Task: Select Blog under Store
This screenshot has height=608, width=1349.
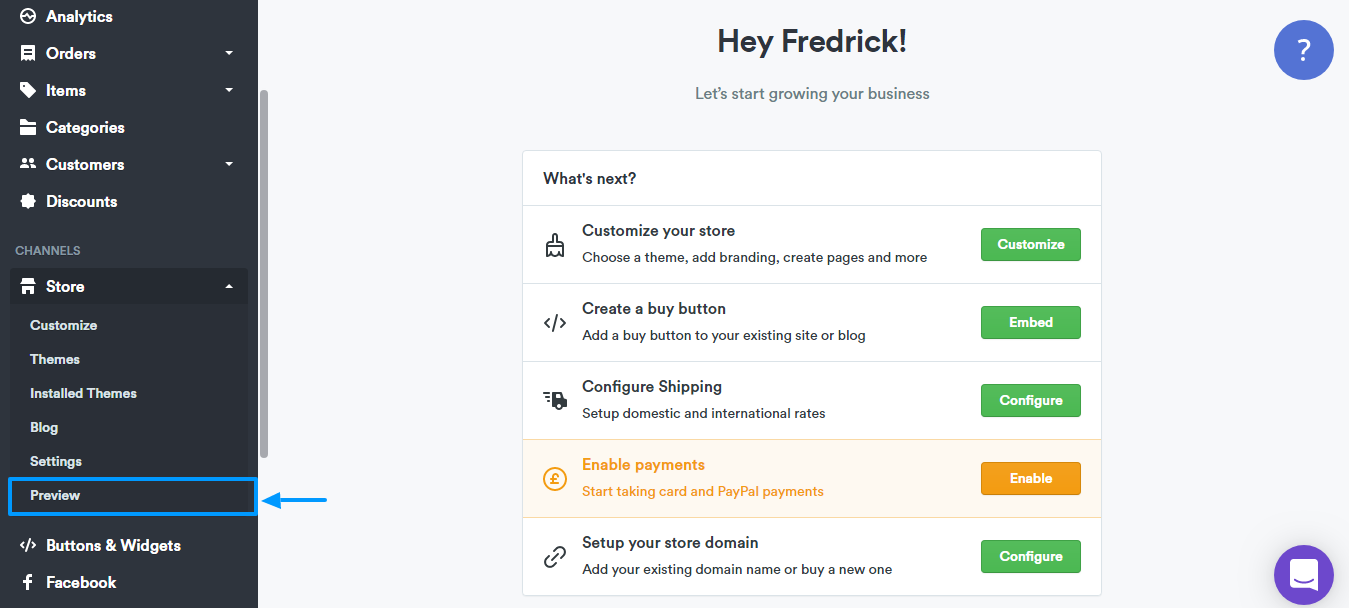Action: click(x=44, y=427)
